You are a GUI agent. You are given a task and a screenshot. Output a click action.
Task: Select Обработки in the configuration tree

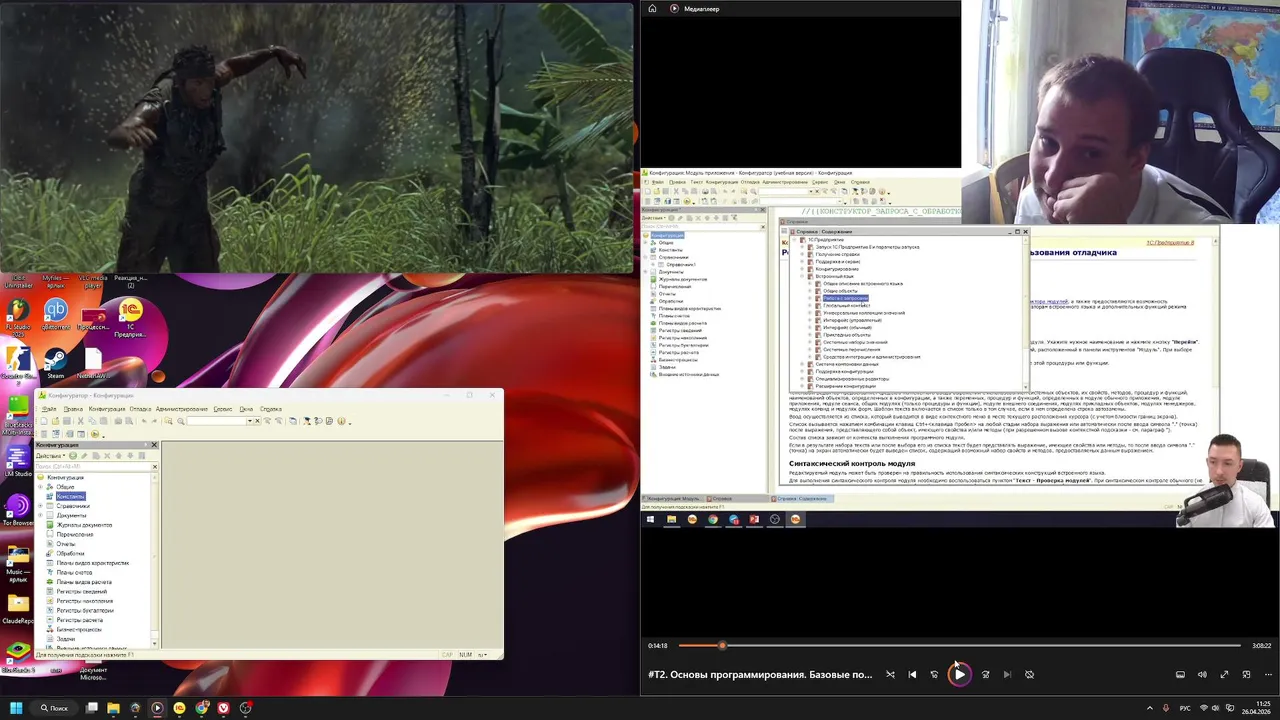(x=70, y=553)
